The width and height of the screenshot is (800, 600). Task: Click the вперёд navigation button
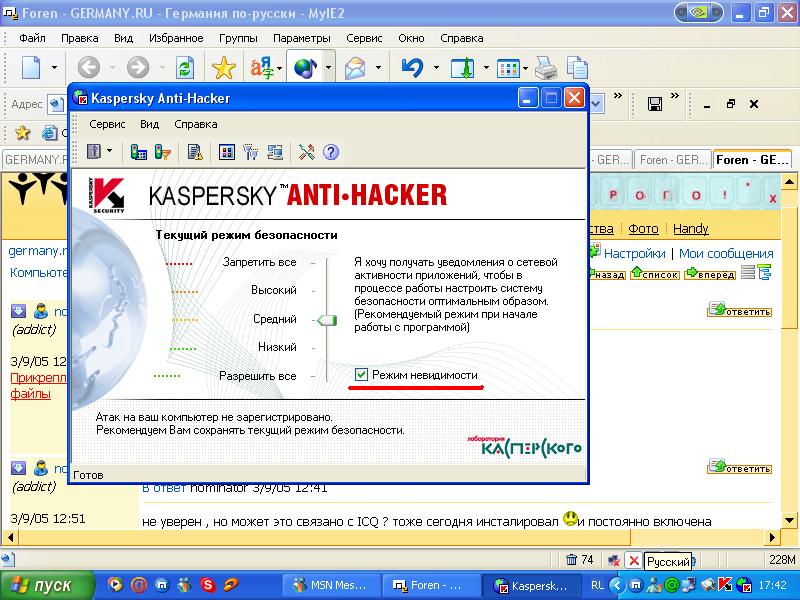[710, 274]
